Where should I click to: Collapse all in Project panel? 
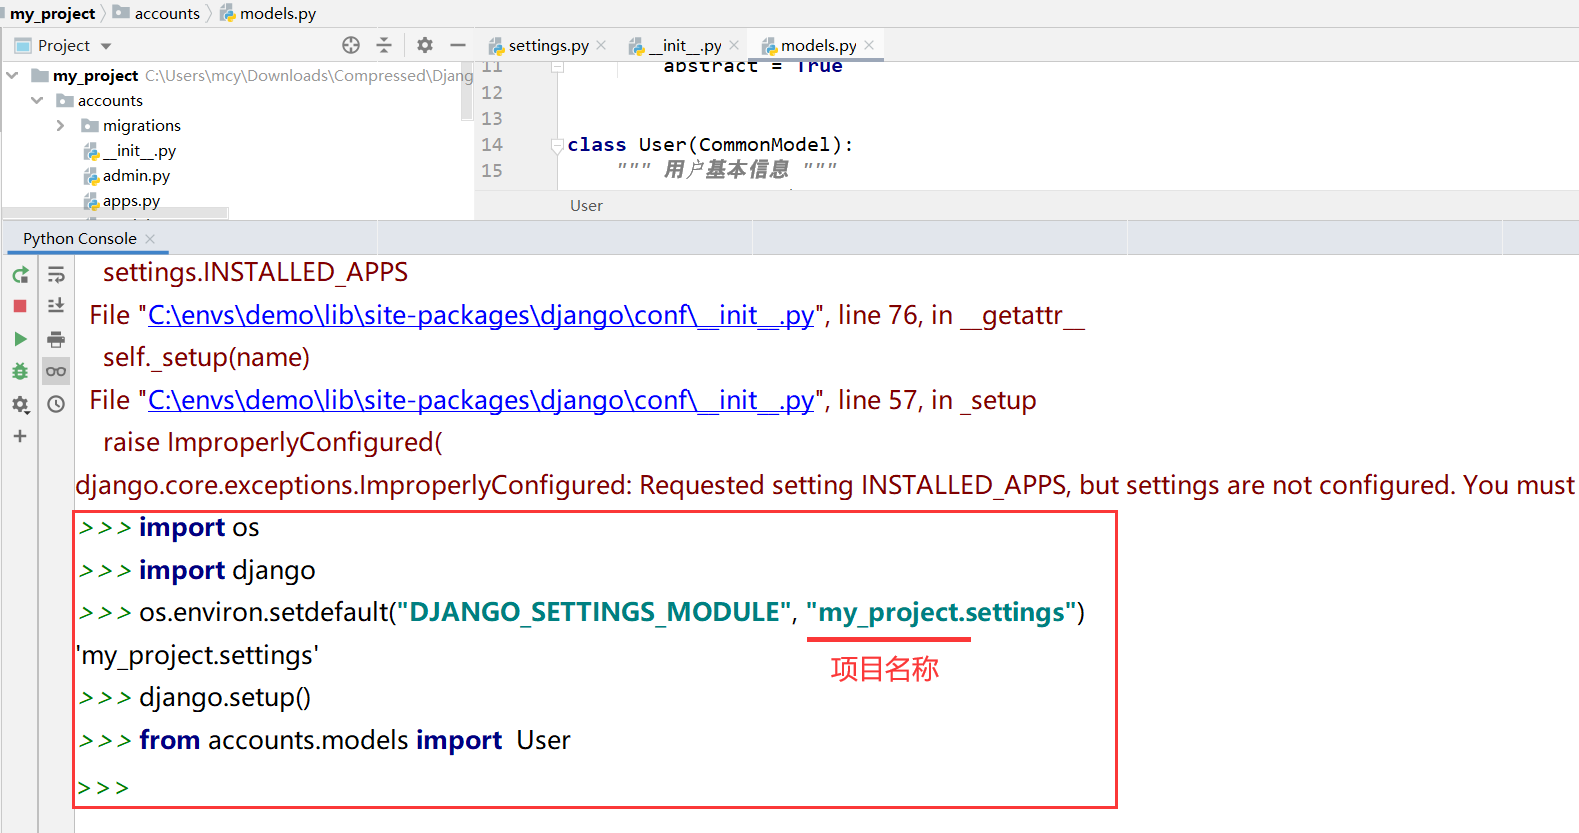(x=384, y=45)
